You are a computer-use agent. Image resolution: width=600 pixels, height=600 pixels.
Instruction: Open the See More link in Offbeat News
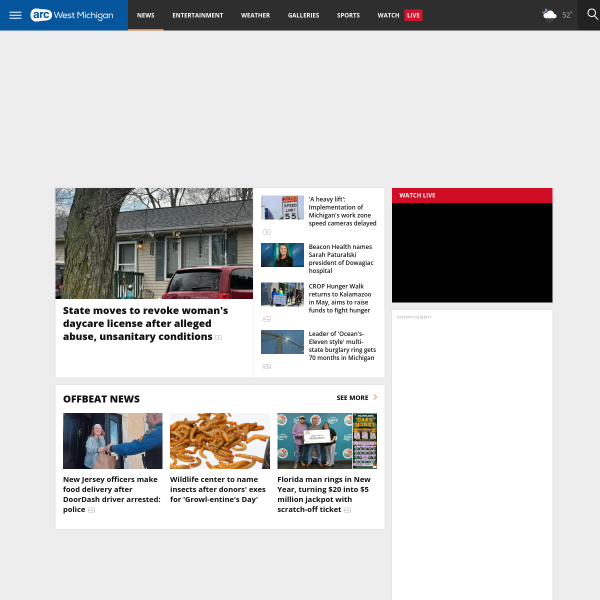[352, 398]
